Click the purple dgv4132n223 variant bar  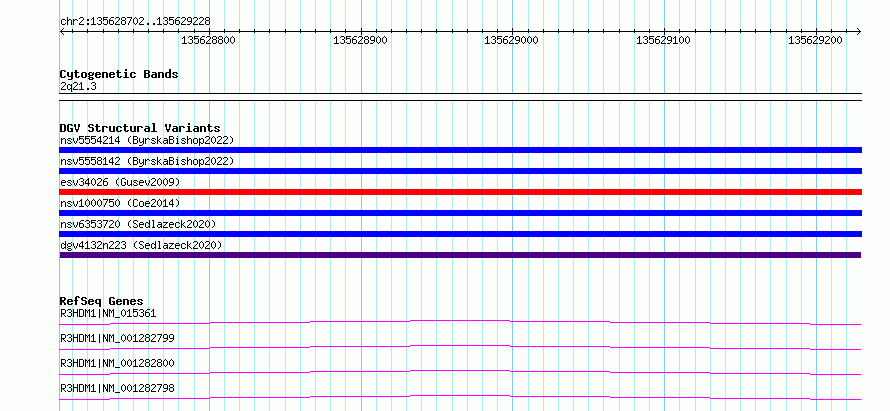[x=460, y=255]
